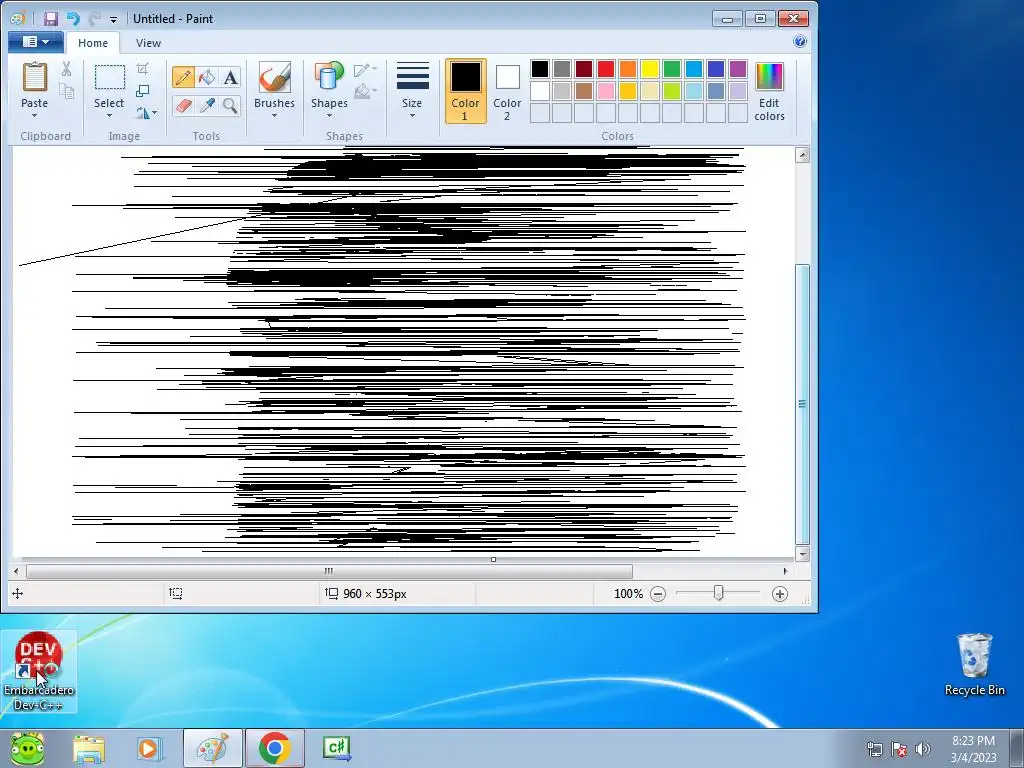Select the Text tool
Viewport: 1024px width, 768px height.
[x=231, y=77]
